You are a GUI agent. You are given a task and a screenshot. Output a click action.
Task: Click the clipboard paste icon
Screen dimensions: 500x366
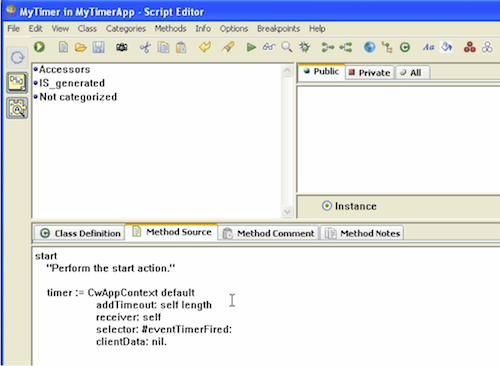(181, 47)
